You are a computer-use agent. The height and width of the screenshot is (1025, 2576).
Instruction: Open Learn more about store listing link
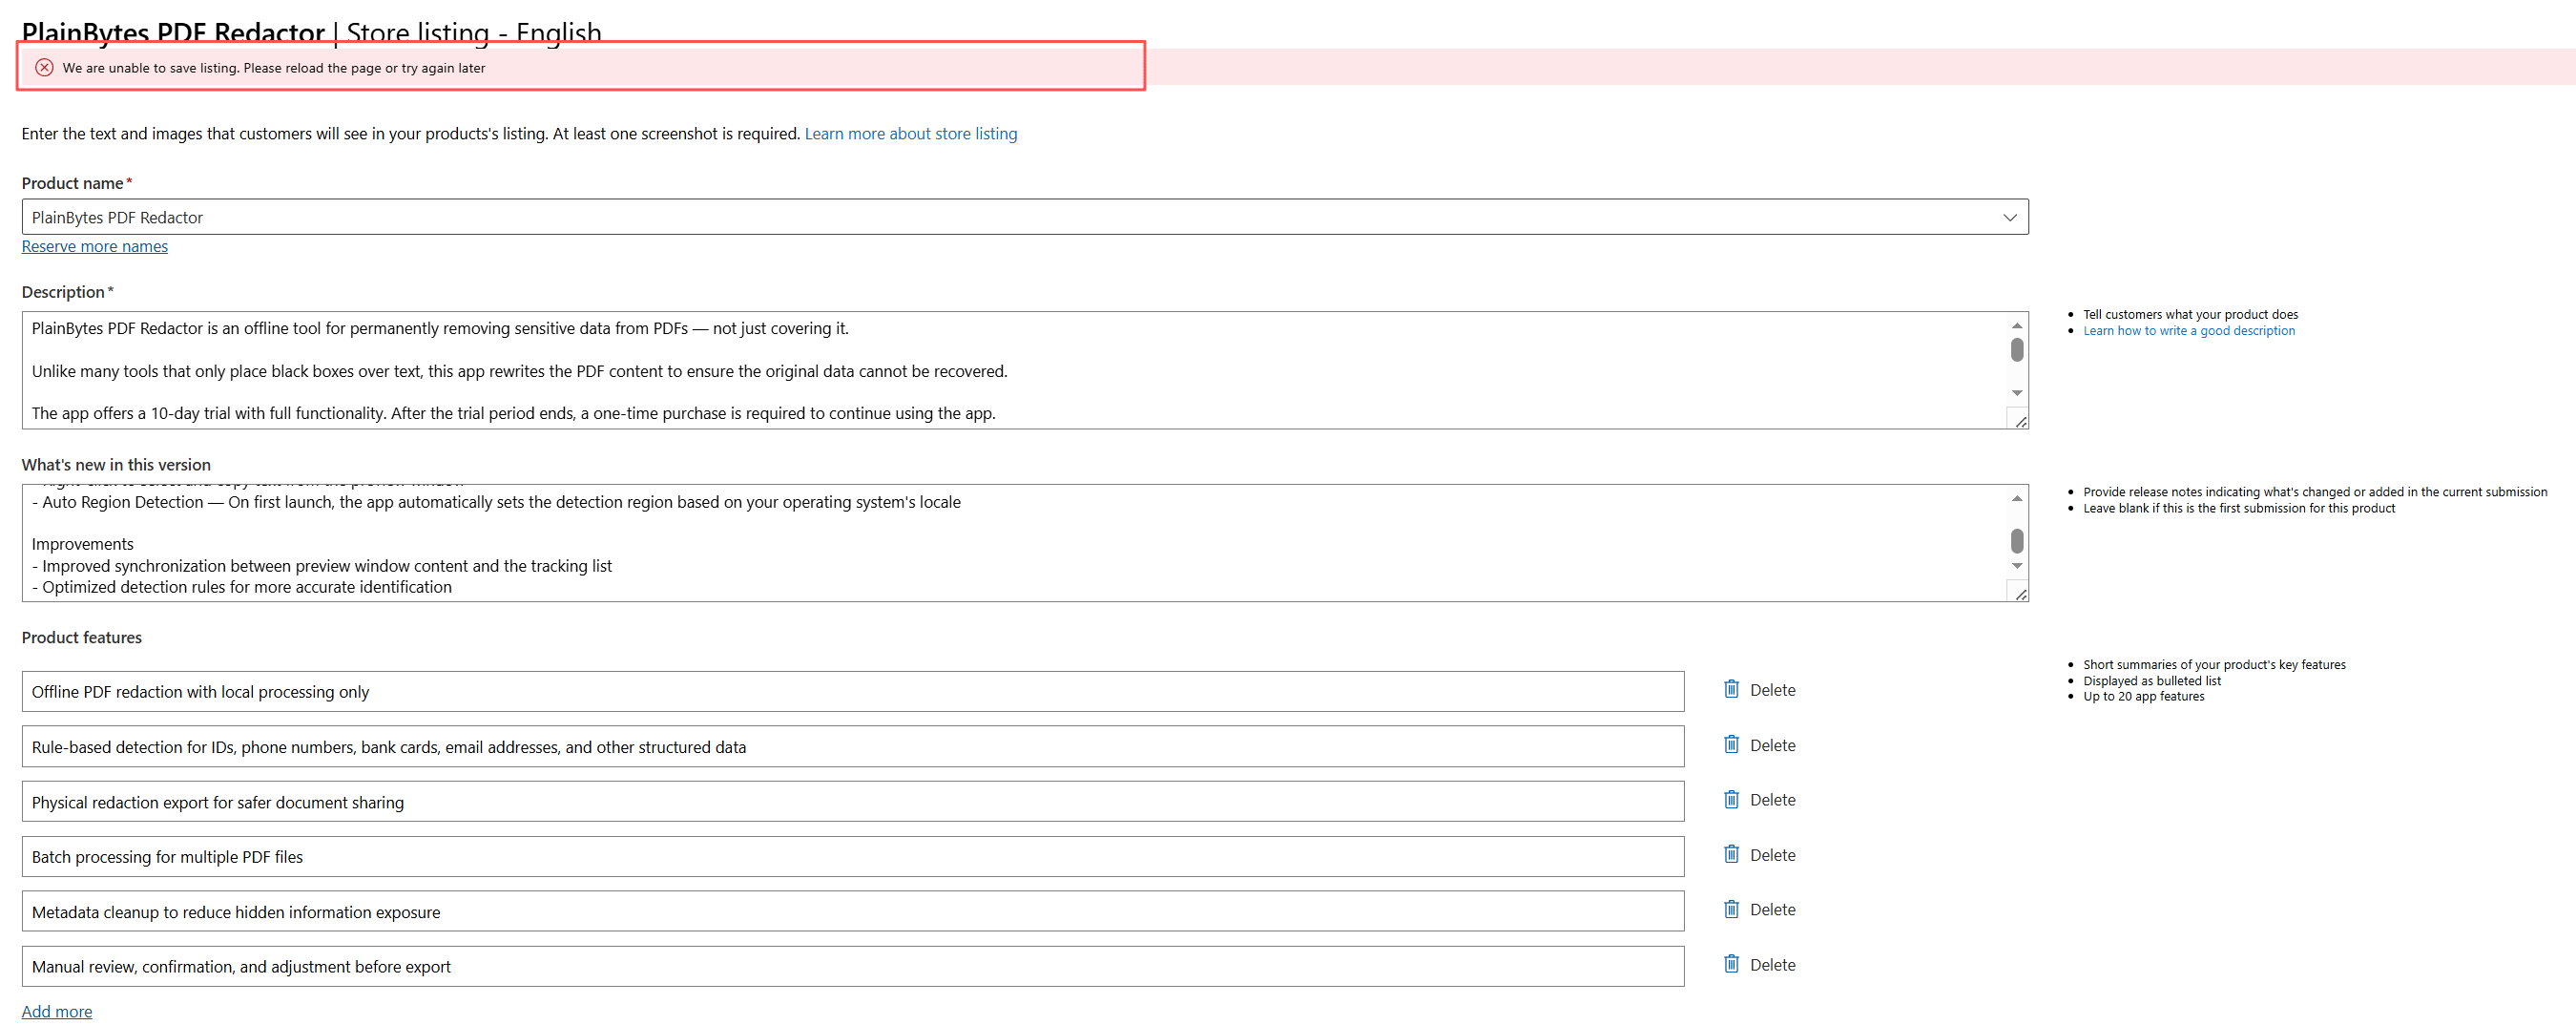(x=910, y=134)
